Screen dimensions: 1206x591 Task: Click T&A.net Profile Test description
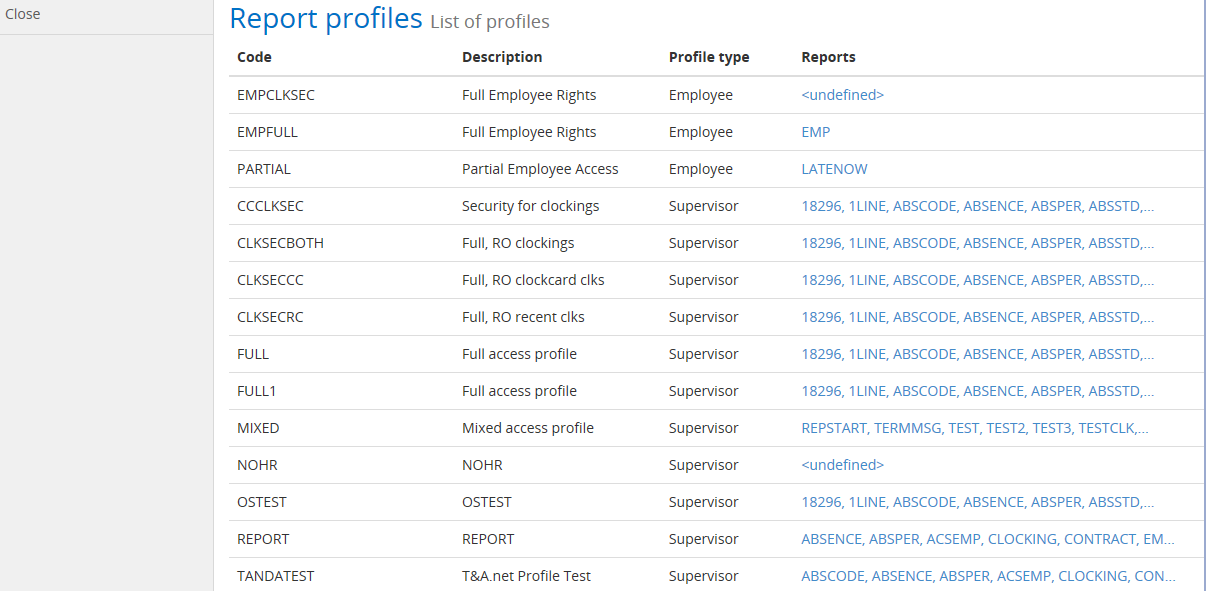(x=526, y=576)
